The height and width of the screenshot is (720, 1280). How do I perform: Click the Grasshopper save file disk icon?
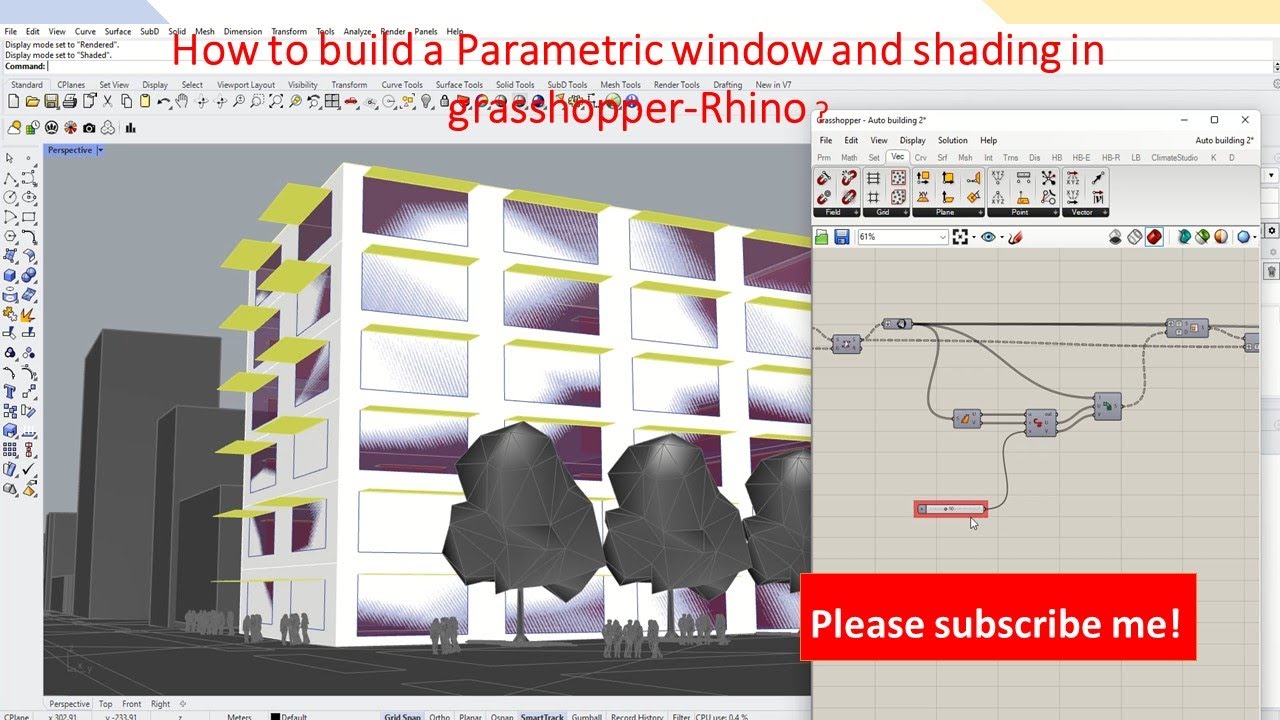[842, 237]
